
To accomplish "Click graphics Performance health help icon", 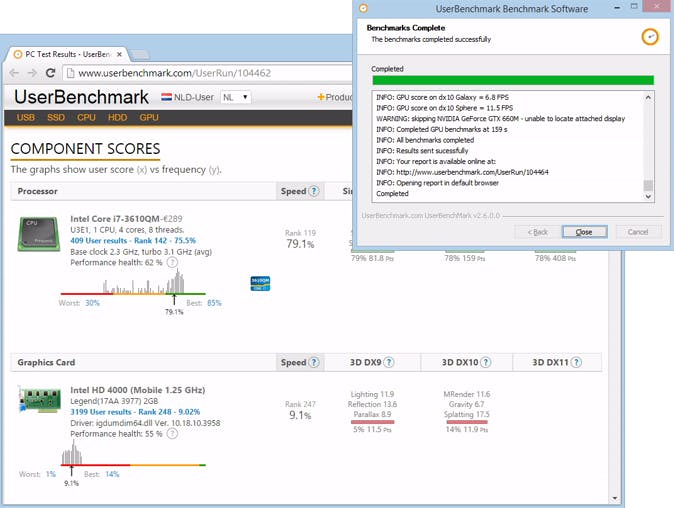I will [x=172, y=434].
